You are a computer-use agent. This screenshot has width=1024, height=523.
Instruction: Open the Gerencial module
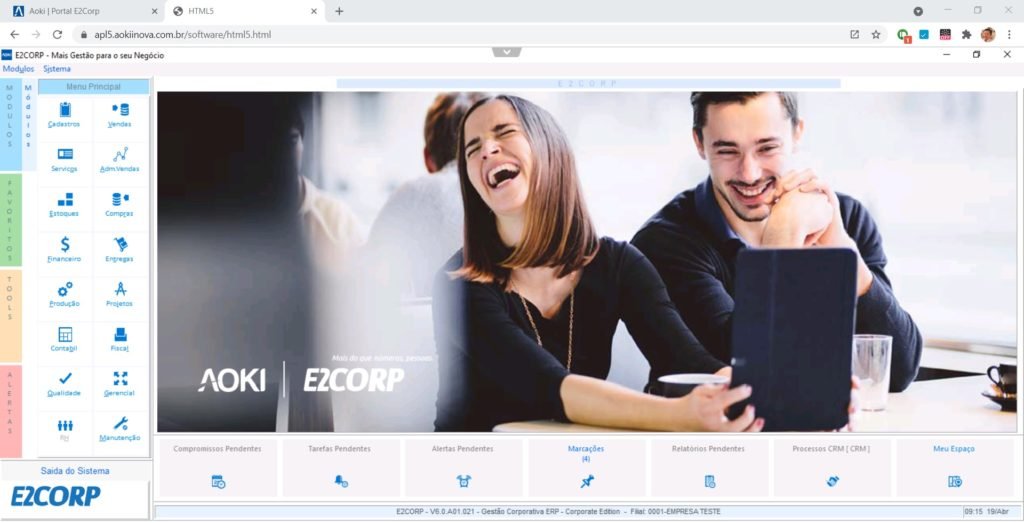120,385
